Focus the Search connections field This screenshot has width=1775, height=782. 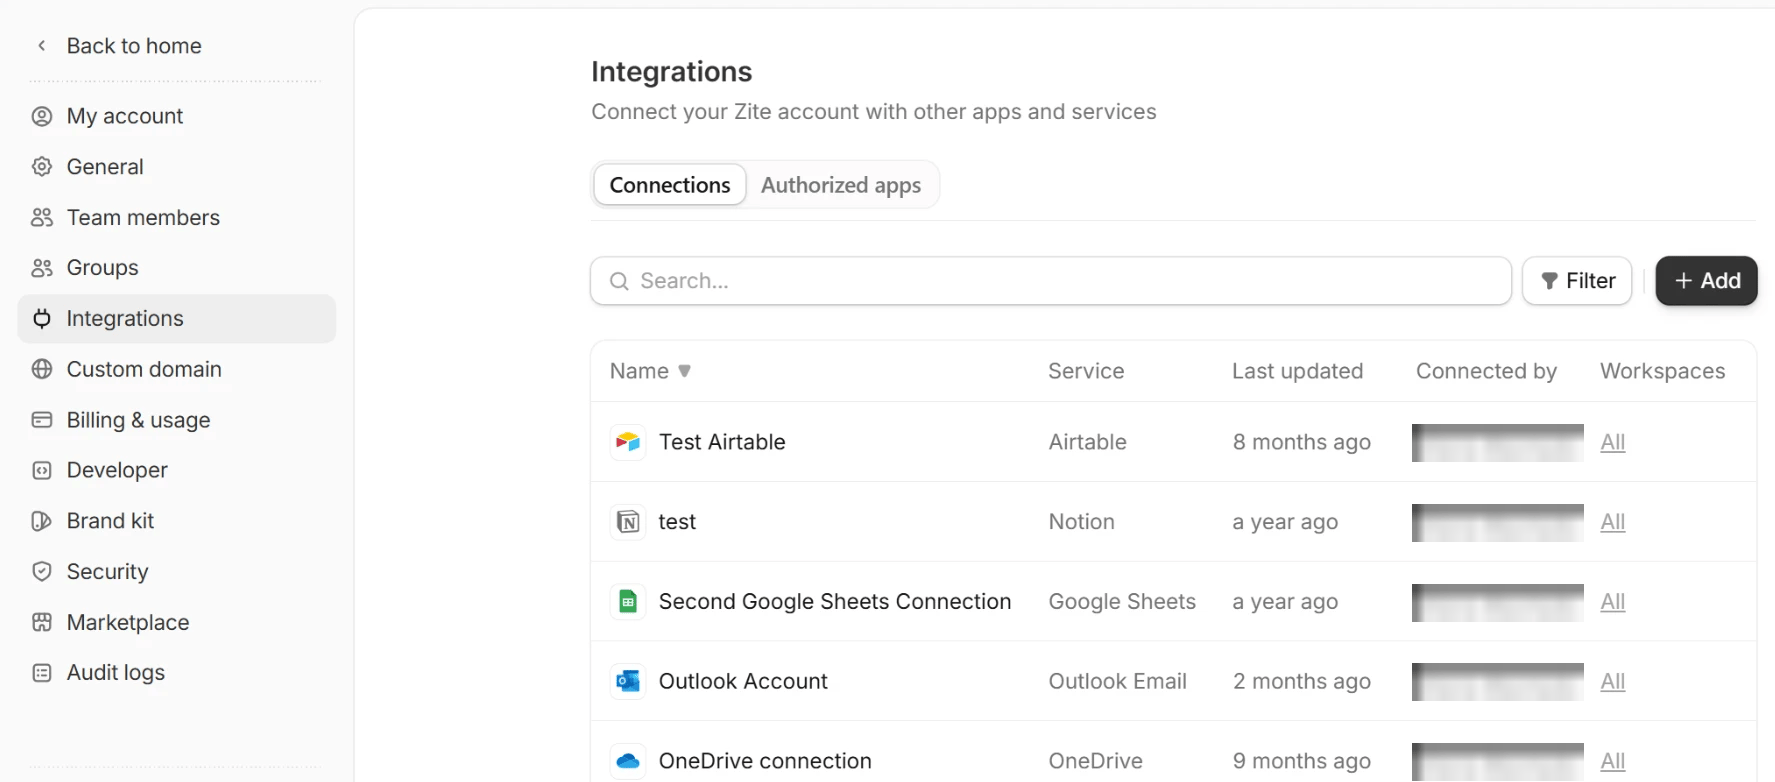[1051, 281]
